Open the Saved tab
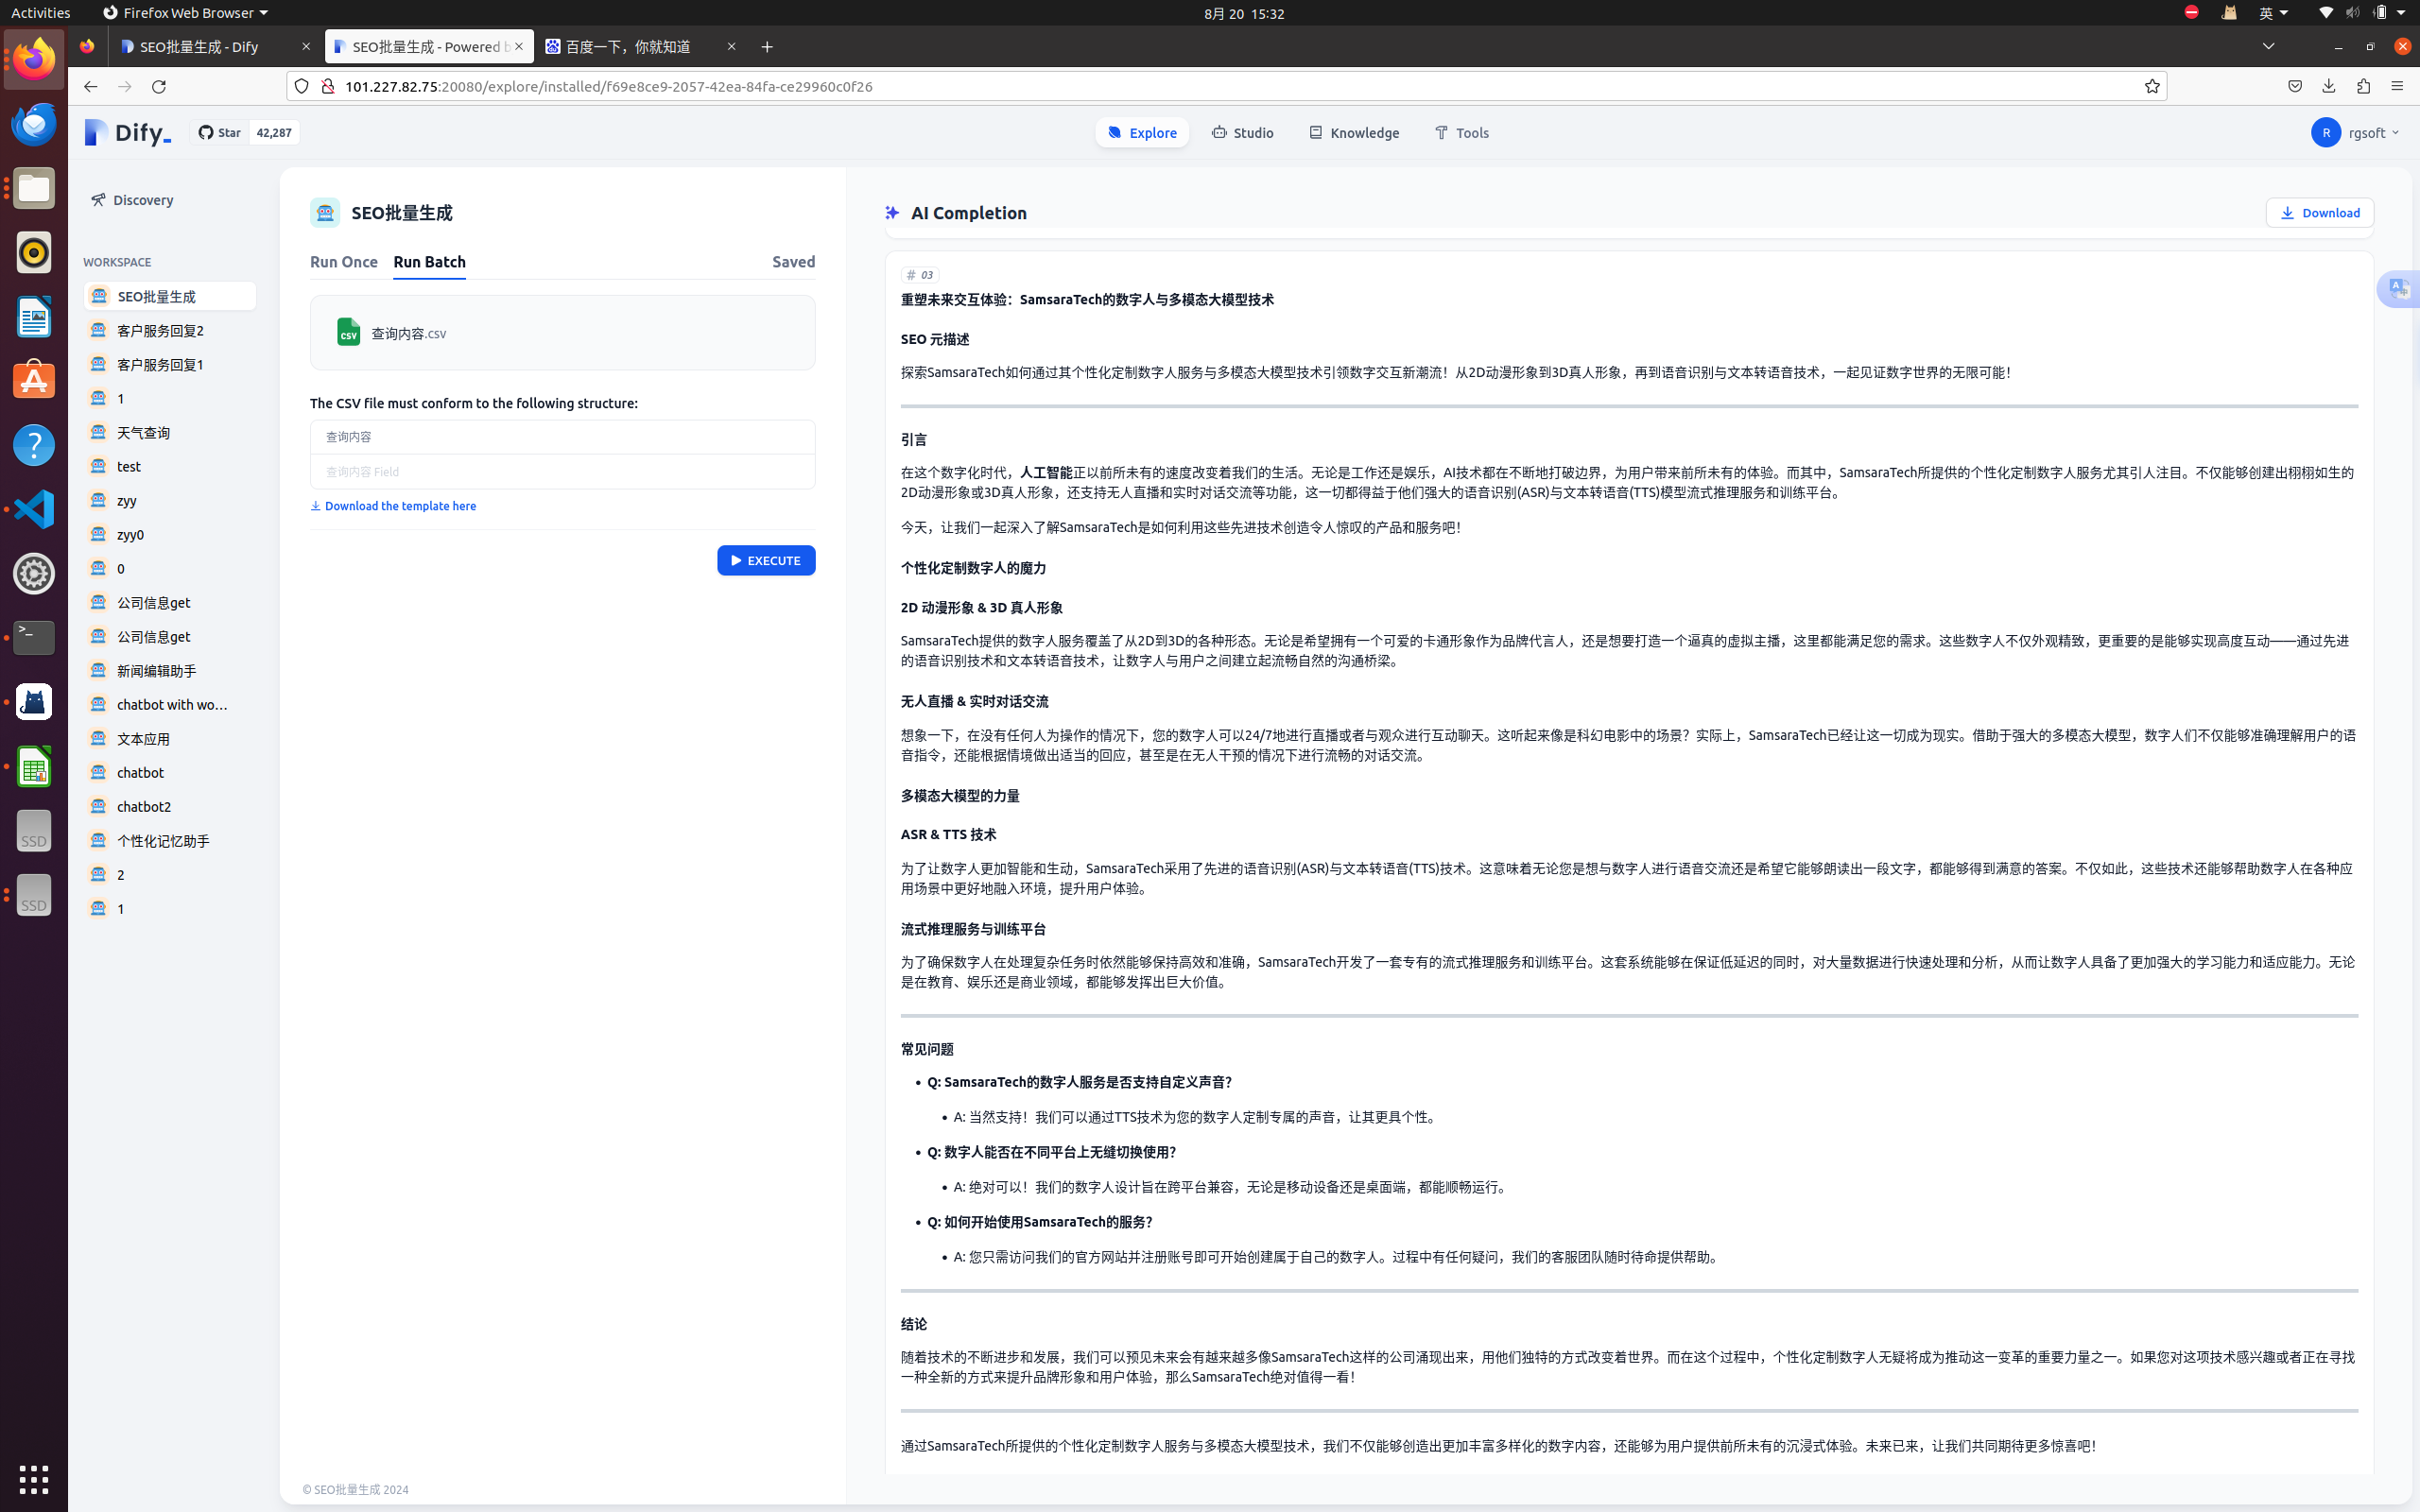2420x1512 pixels. coord(793,261)
